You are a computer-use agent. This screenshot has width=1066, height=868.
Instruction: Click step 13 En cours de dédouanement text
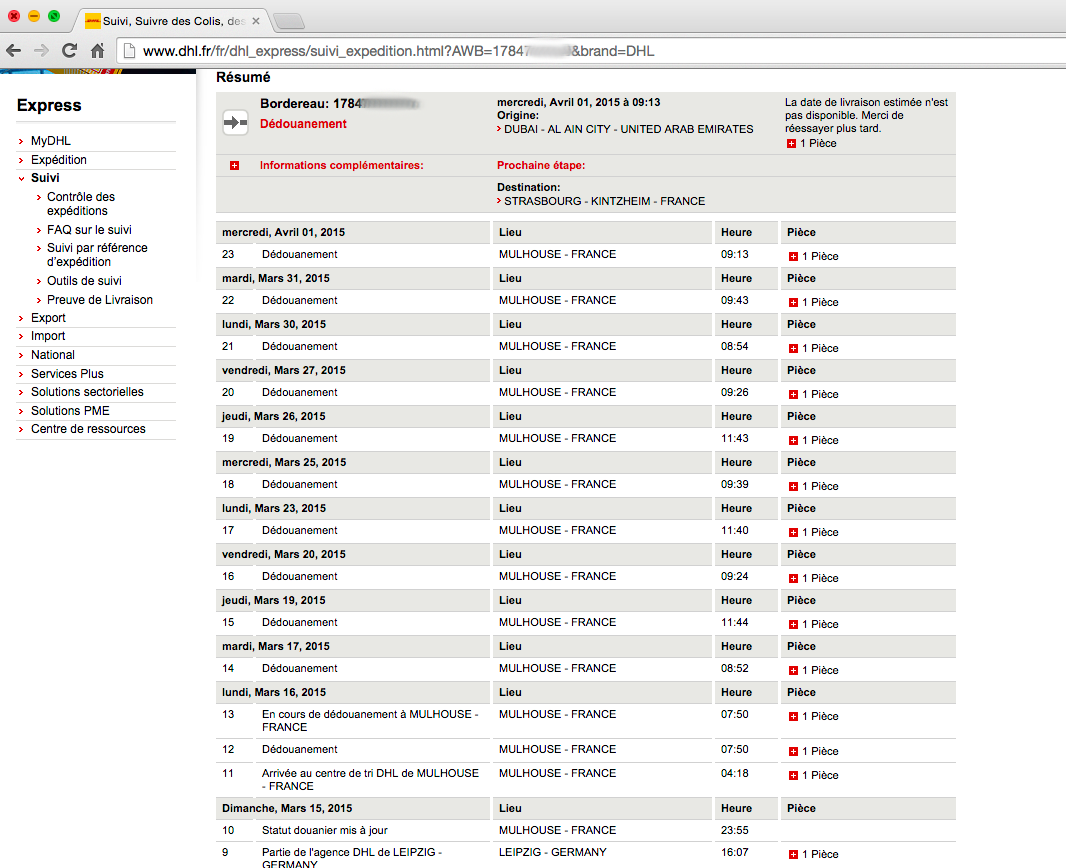click(x=371, y=721)
